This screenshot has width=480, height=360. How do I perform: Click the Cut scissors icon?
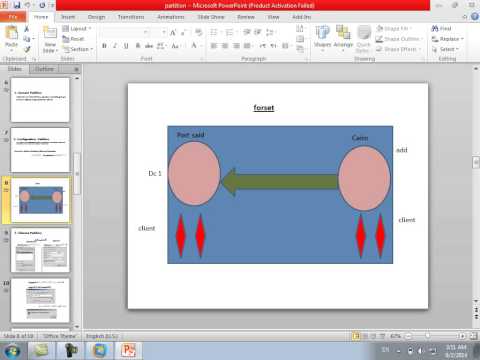coord(27,29)
